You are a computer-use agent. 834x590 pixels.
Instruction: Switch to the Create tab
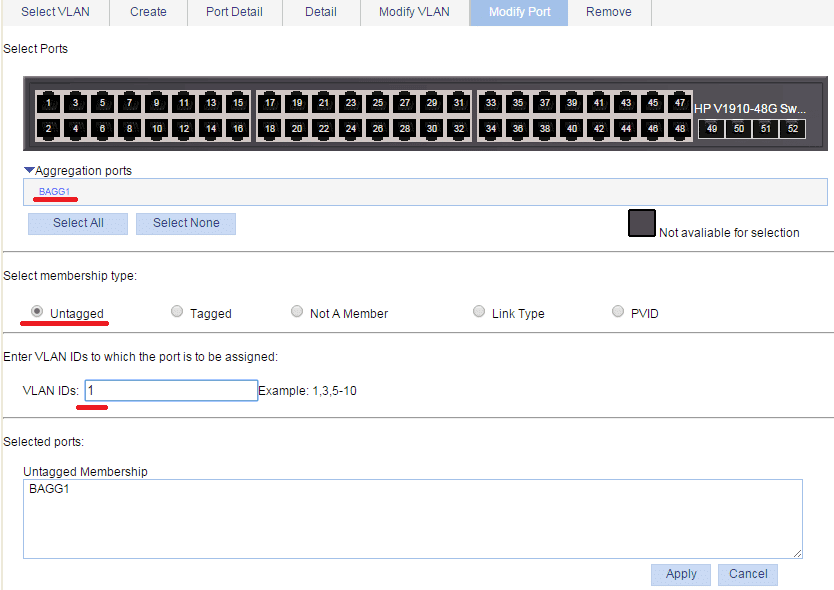pyautogui.click(x=148, y=12)
